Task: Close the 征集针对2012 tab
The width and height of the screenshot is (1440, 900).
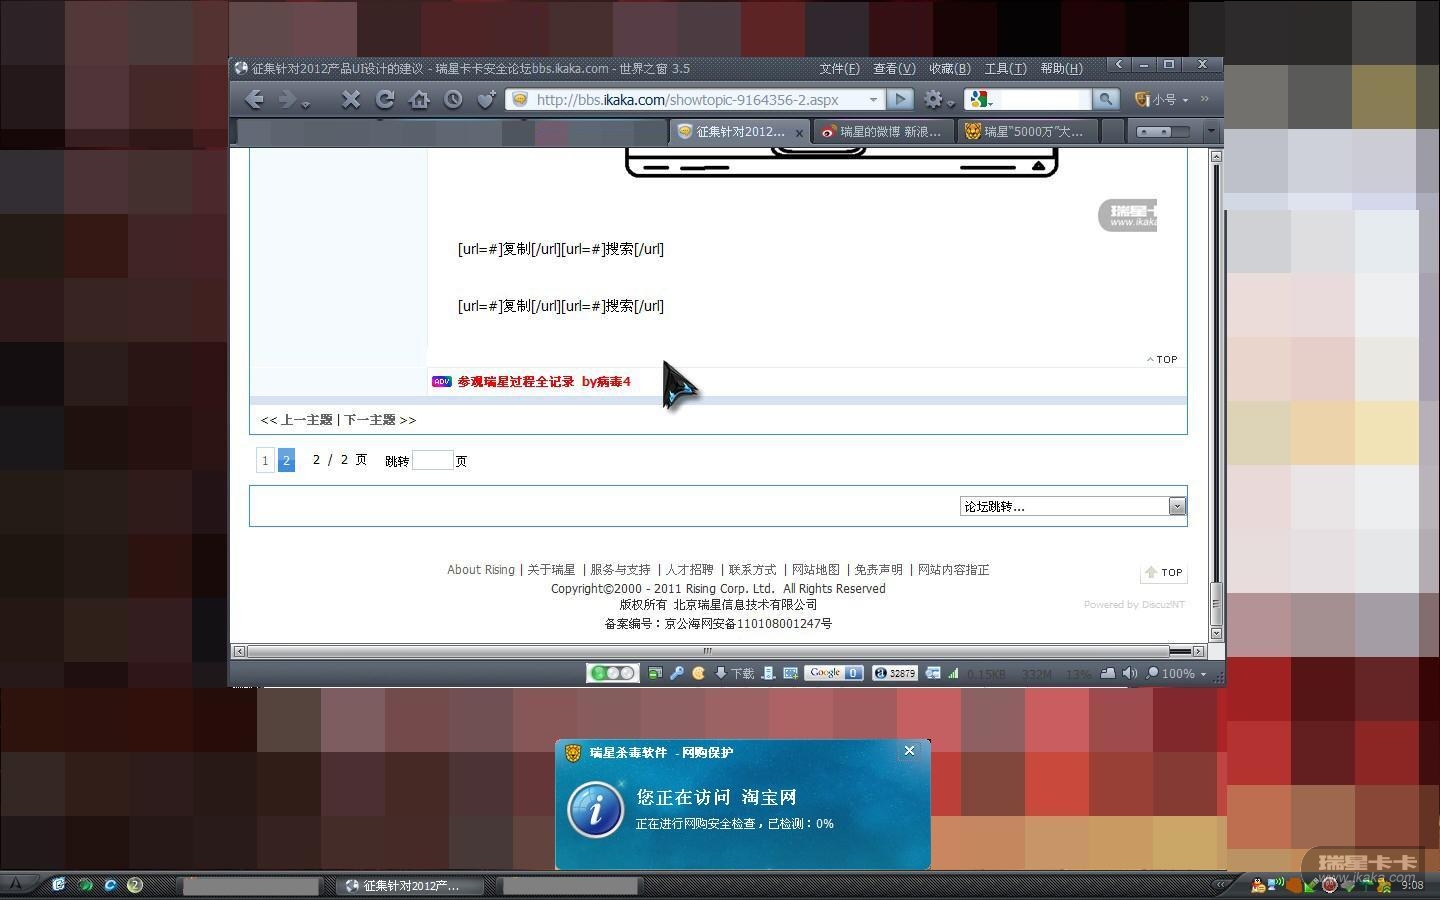Action: click(x=799, y=132)
